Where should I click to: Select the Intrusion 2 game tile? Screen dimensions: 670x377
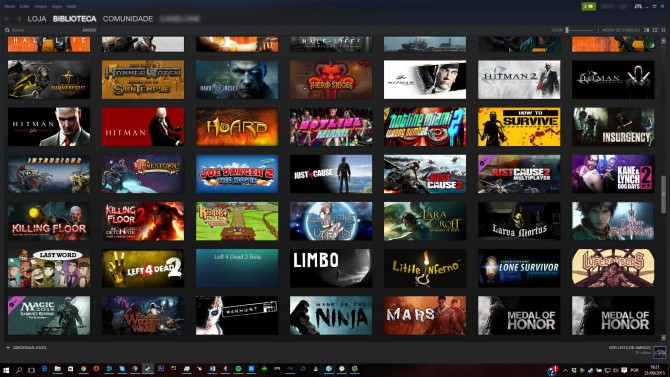pos(49,174)
